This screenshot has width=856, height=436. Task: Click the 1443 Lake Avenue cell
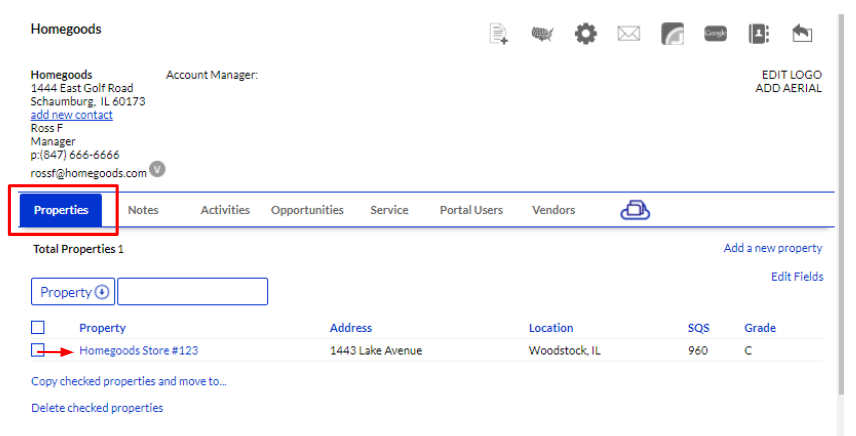[x=376, y=350]
